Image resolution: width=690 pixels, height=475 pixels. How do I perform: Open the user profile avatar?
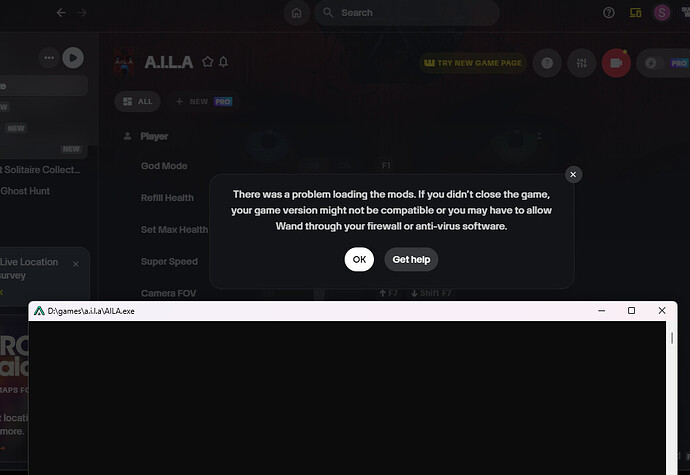662,13
